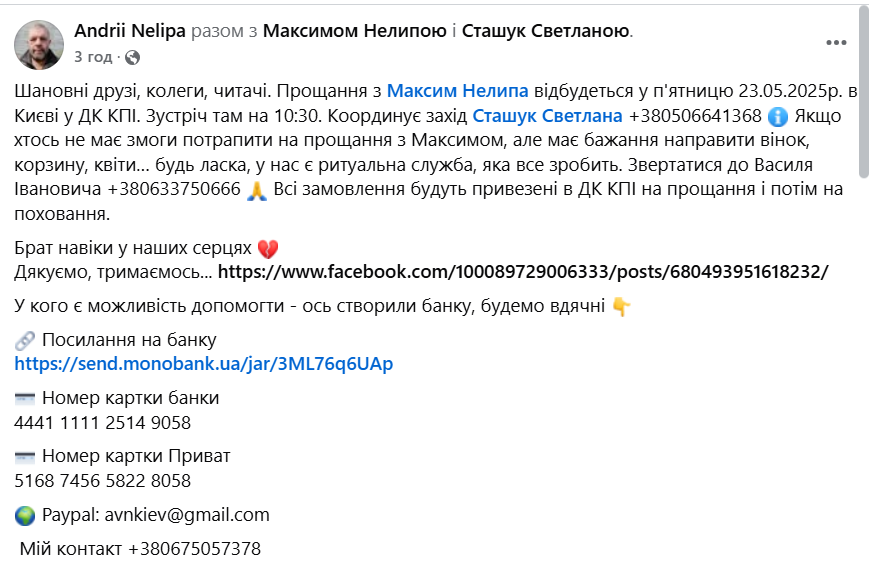Open the post options three-dot menu
The image size is (869, 569).
coord(836,42)
